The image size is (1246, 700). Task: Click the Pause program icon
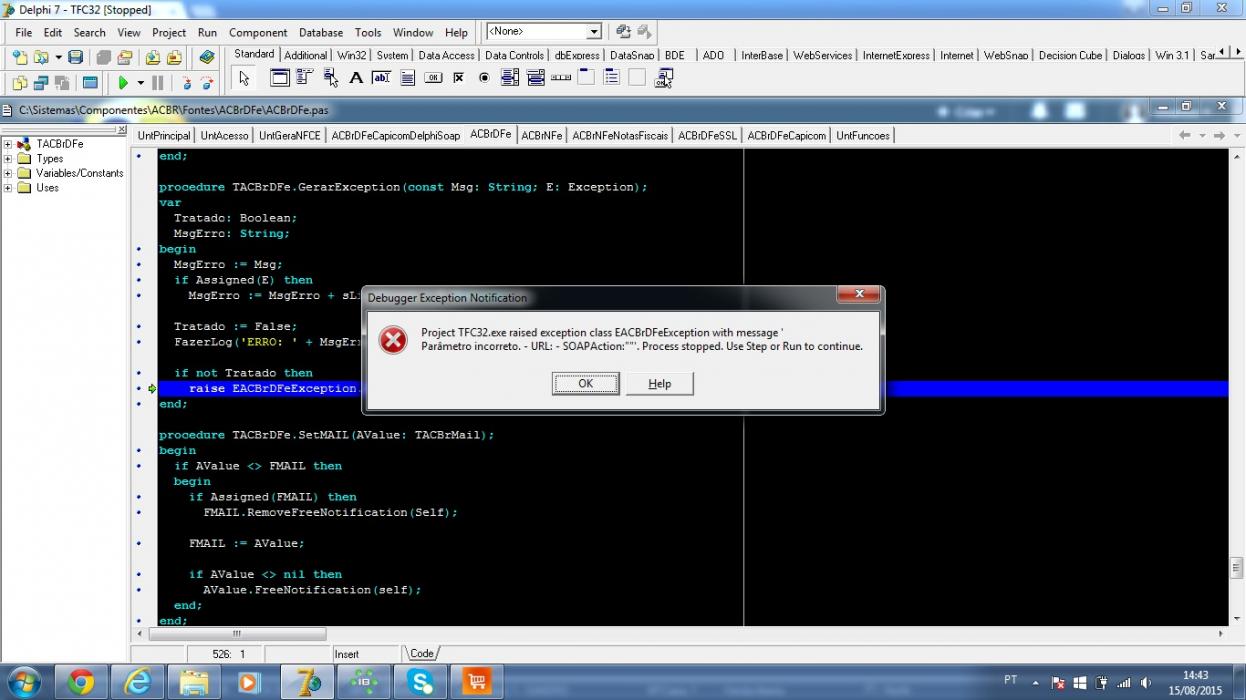pyautogui.click(x=158, y=83)
